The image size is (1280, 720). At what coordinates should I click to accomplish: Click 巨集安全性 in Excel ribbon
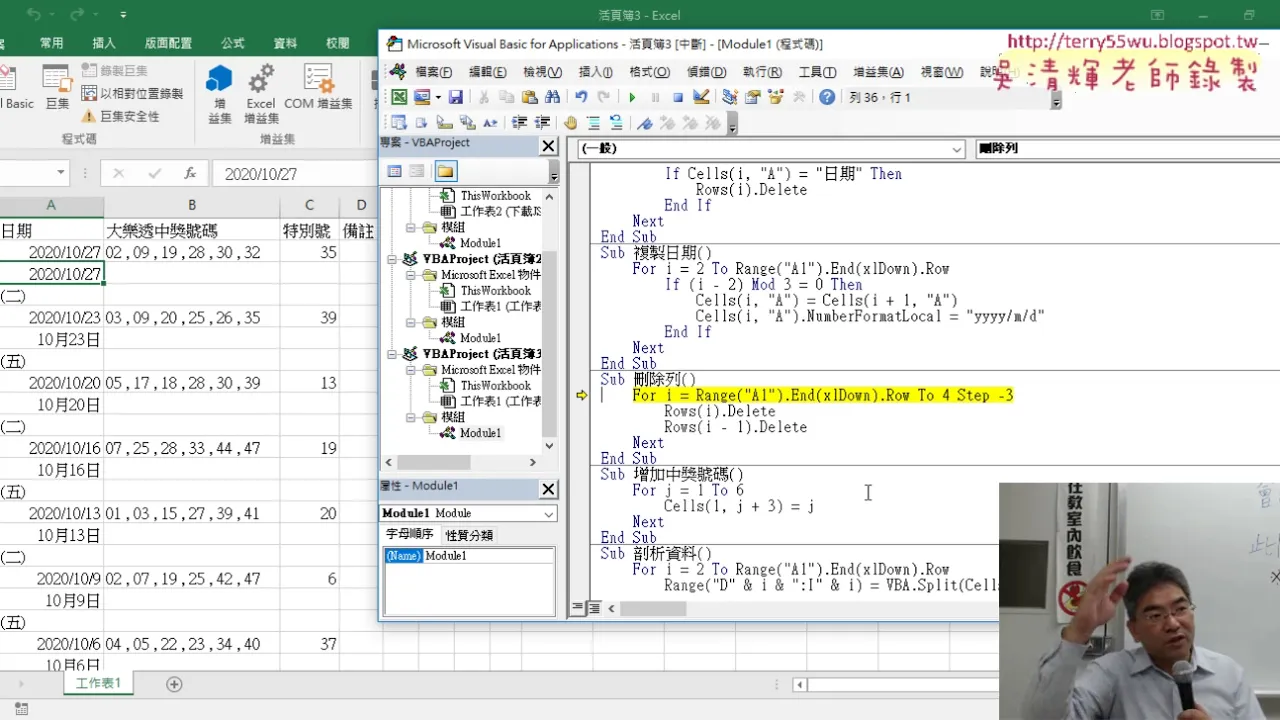coord(122,116)
